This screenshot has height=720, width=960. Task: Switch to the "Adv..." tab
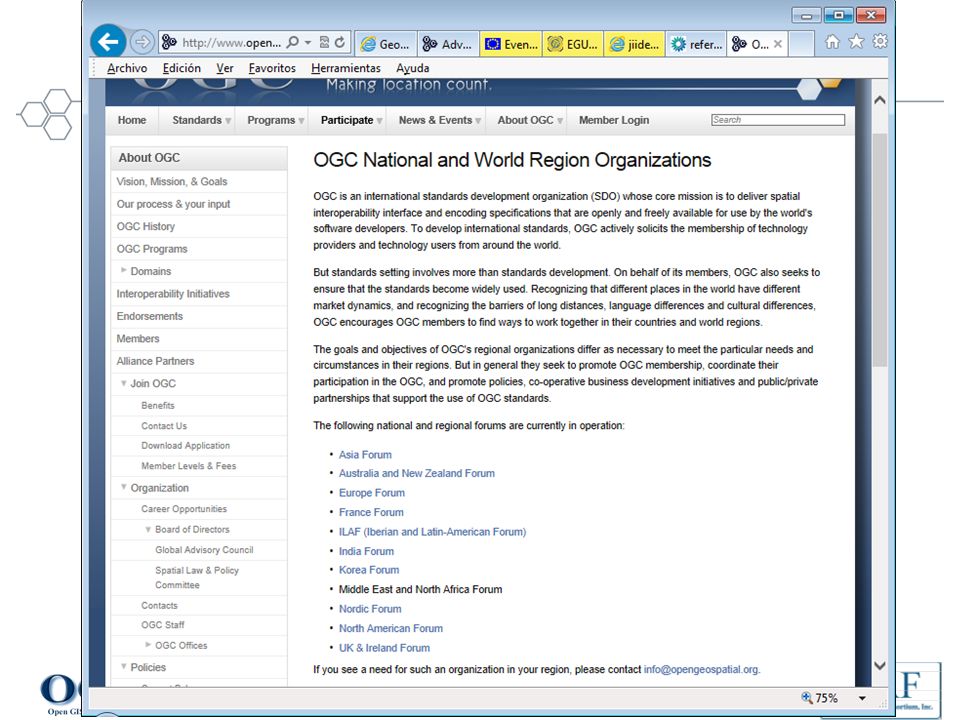coord(449,44)
